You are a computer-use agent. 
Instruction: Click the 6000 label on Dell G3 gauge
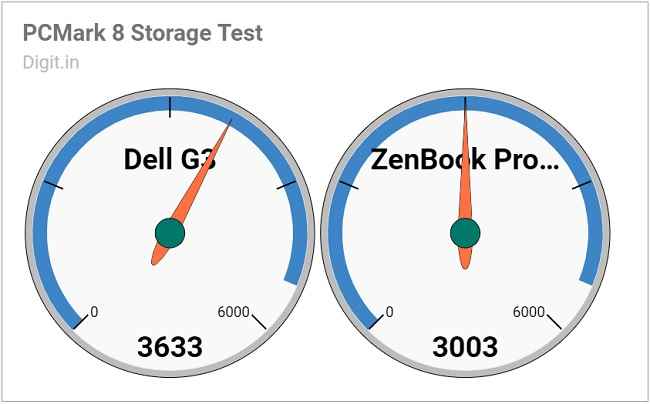233,312
